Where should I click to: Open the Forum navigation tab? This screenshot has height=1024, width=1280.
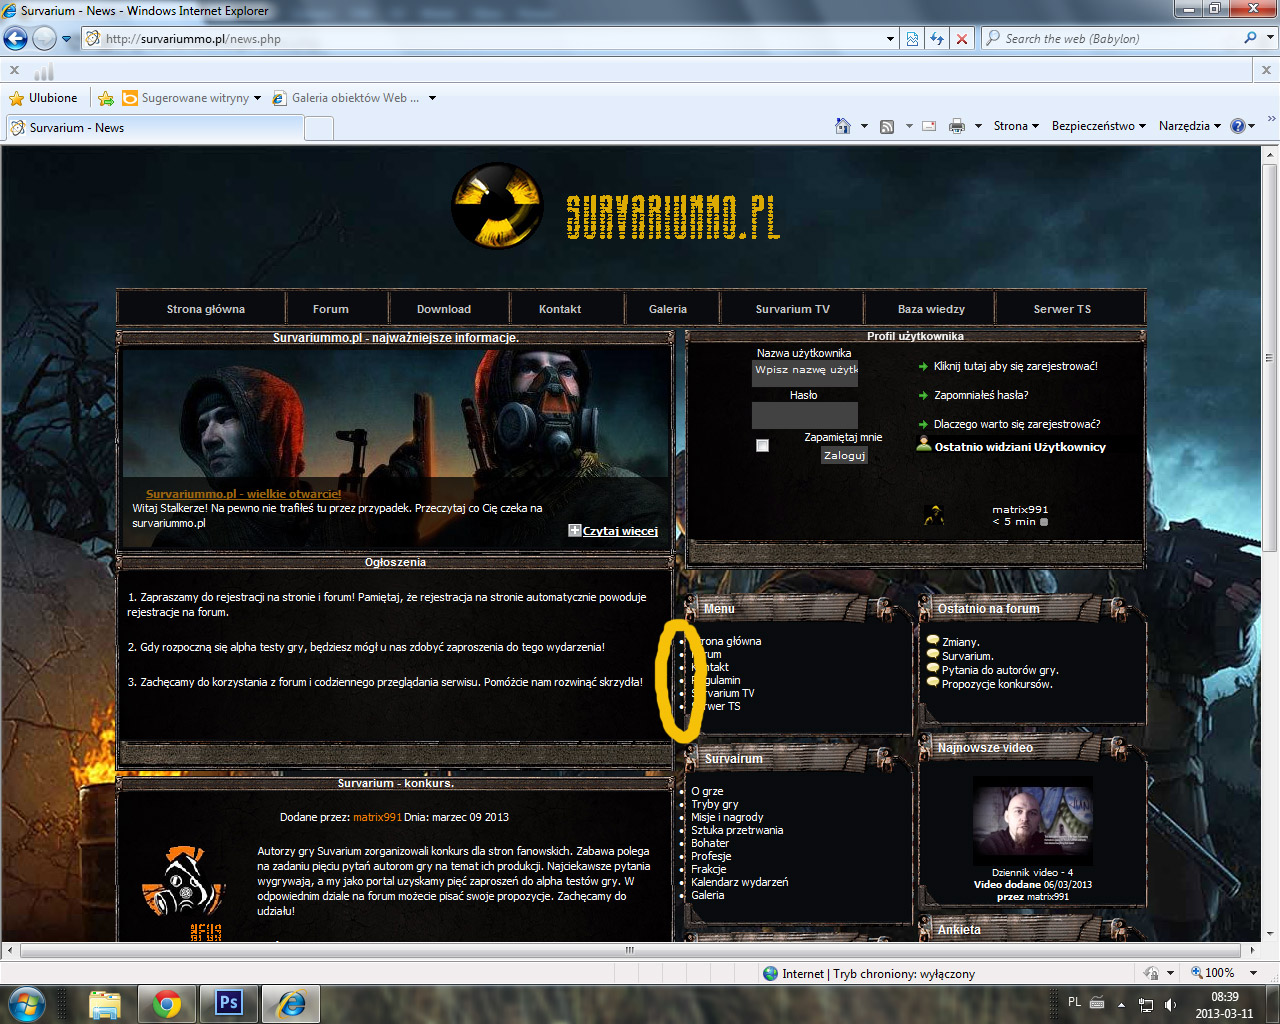coord(331,309)
